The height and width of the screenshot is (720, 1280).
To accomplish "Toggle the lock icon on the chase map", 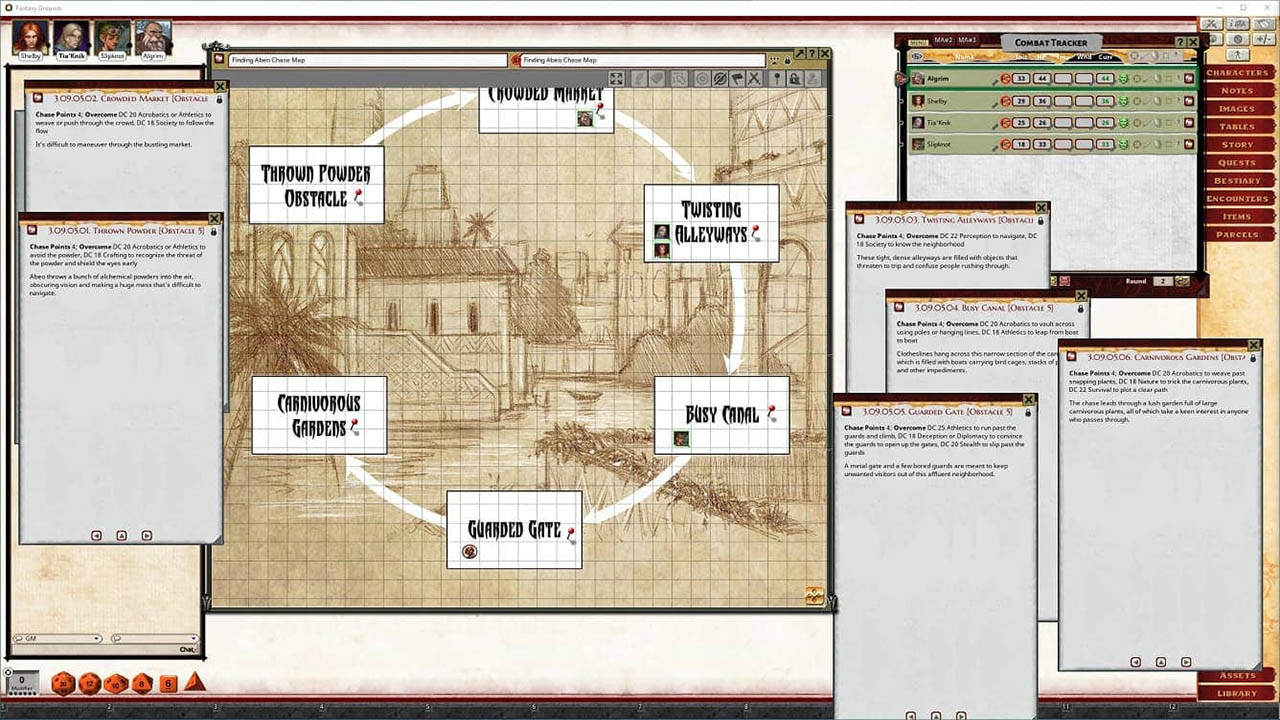I will tap(795, 78).
